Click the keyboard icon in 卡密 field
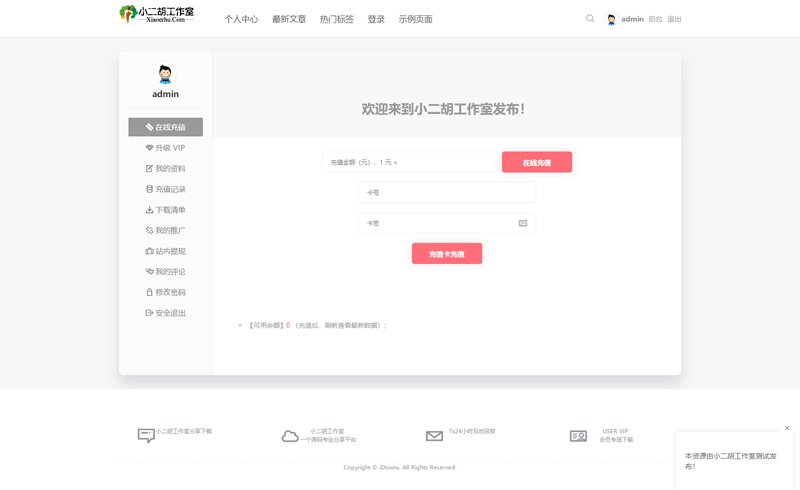 (x=523, y=223)
